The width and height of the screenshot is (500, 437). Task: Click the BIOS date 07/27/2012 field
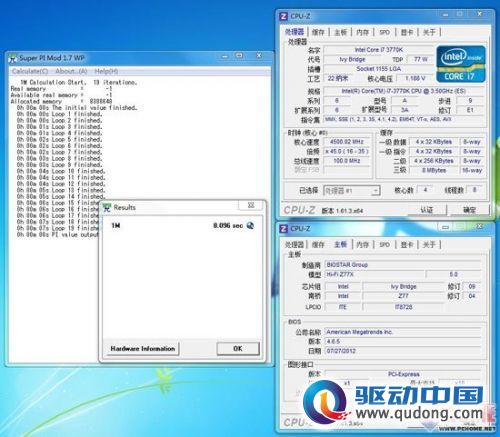click(x=403, y=351)
